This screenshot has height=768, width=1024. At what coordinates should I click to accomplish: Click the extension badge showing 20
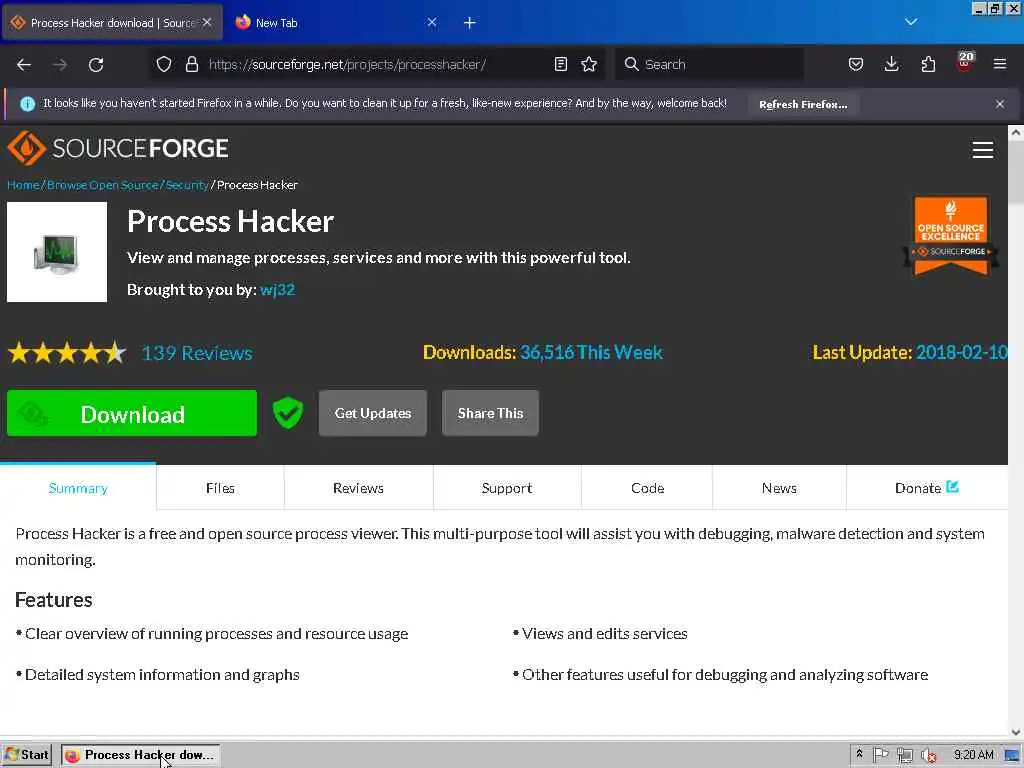point(965,61)
